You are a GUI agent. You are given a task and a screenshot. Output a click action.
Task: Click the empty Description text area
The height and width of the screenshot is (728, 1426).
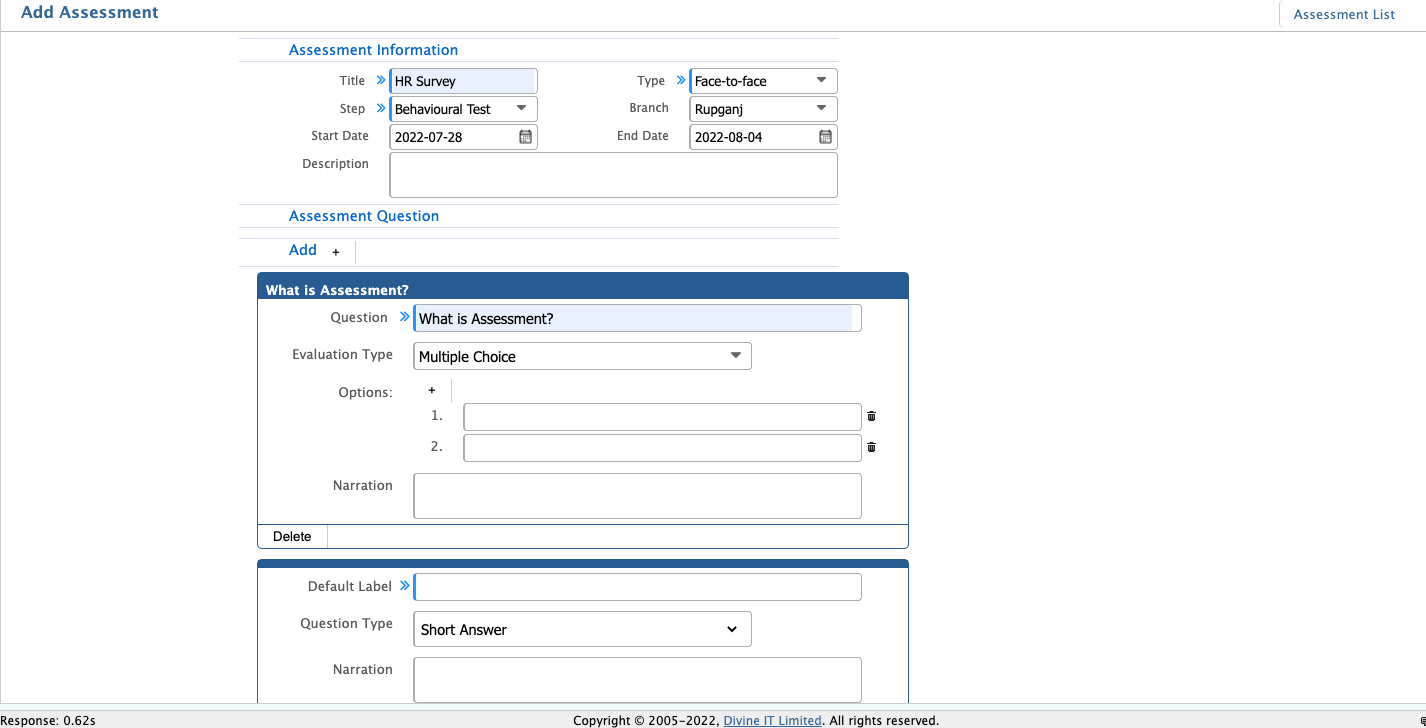[613, 174]
